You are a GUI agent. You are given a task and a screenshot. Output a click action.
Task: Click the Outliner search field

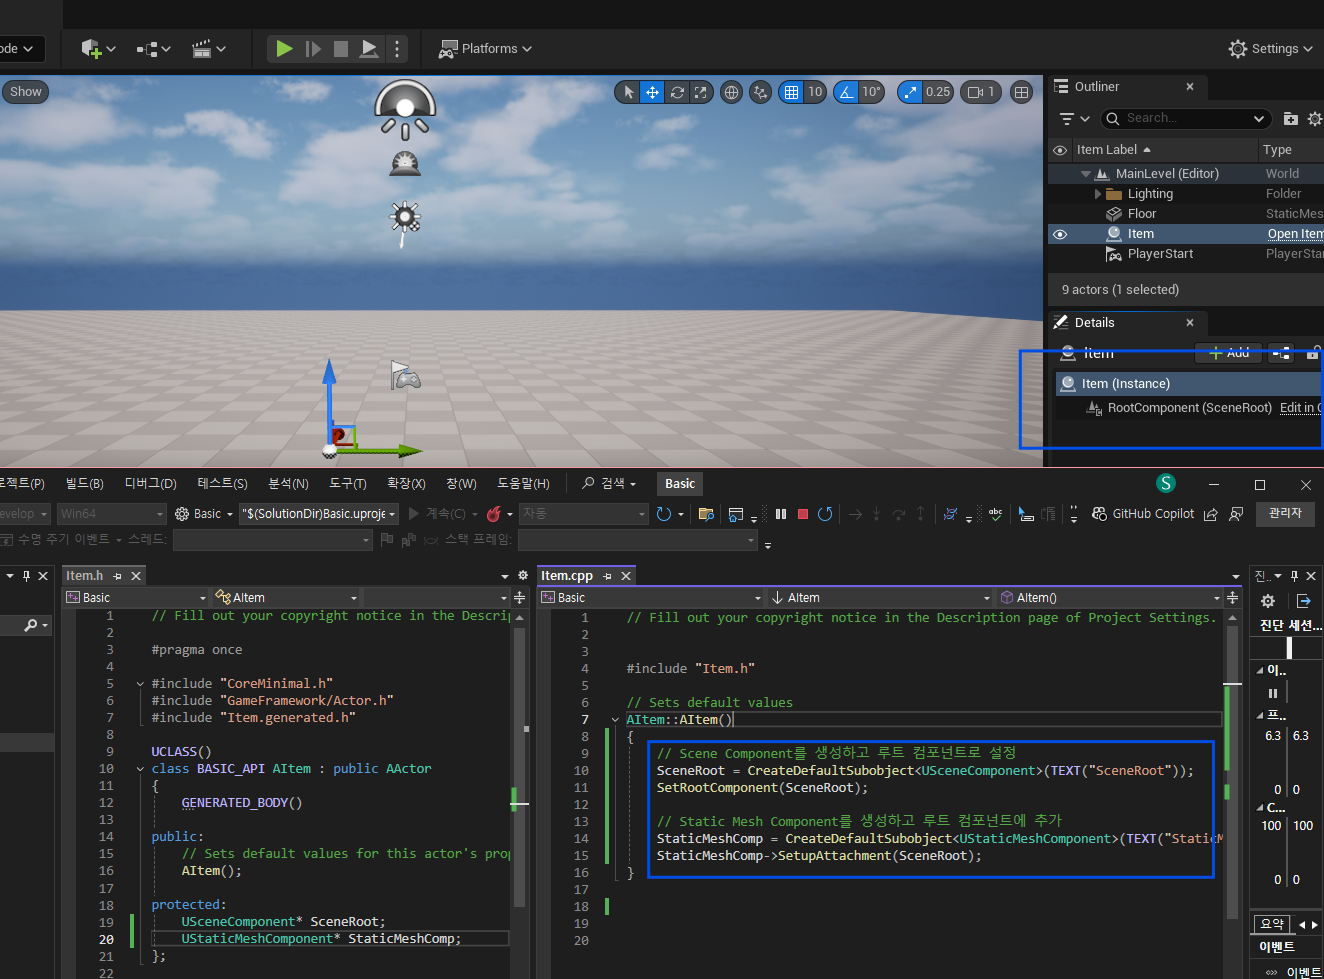tap(1180, 118)
